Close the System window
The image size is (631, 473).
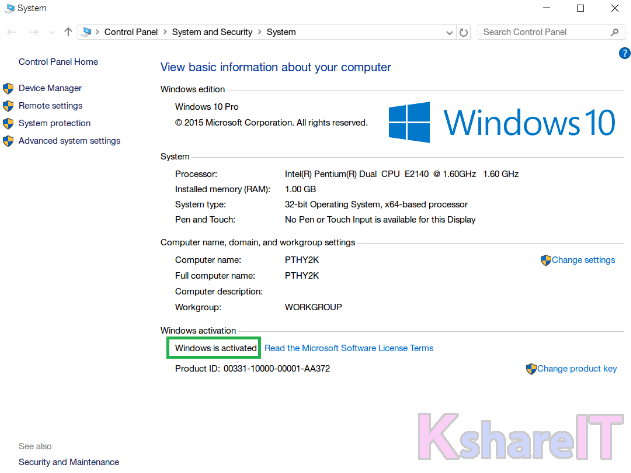coord(615,8)
